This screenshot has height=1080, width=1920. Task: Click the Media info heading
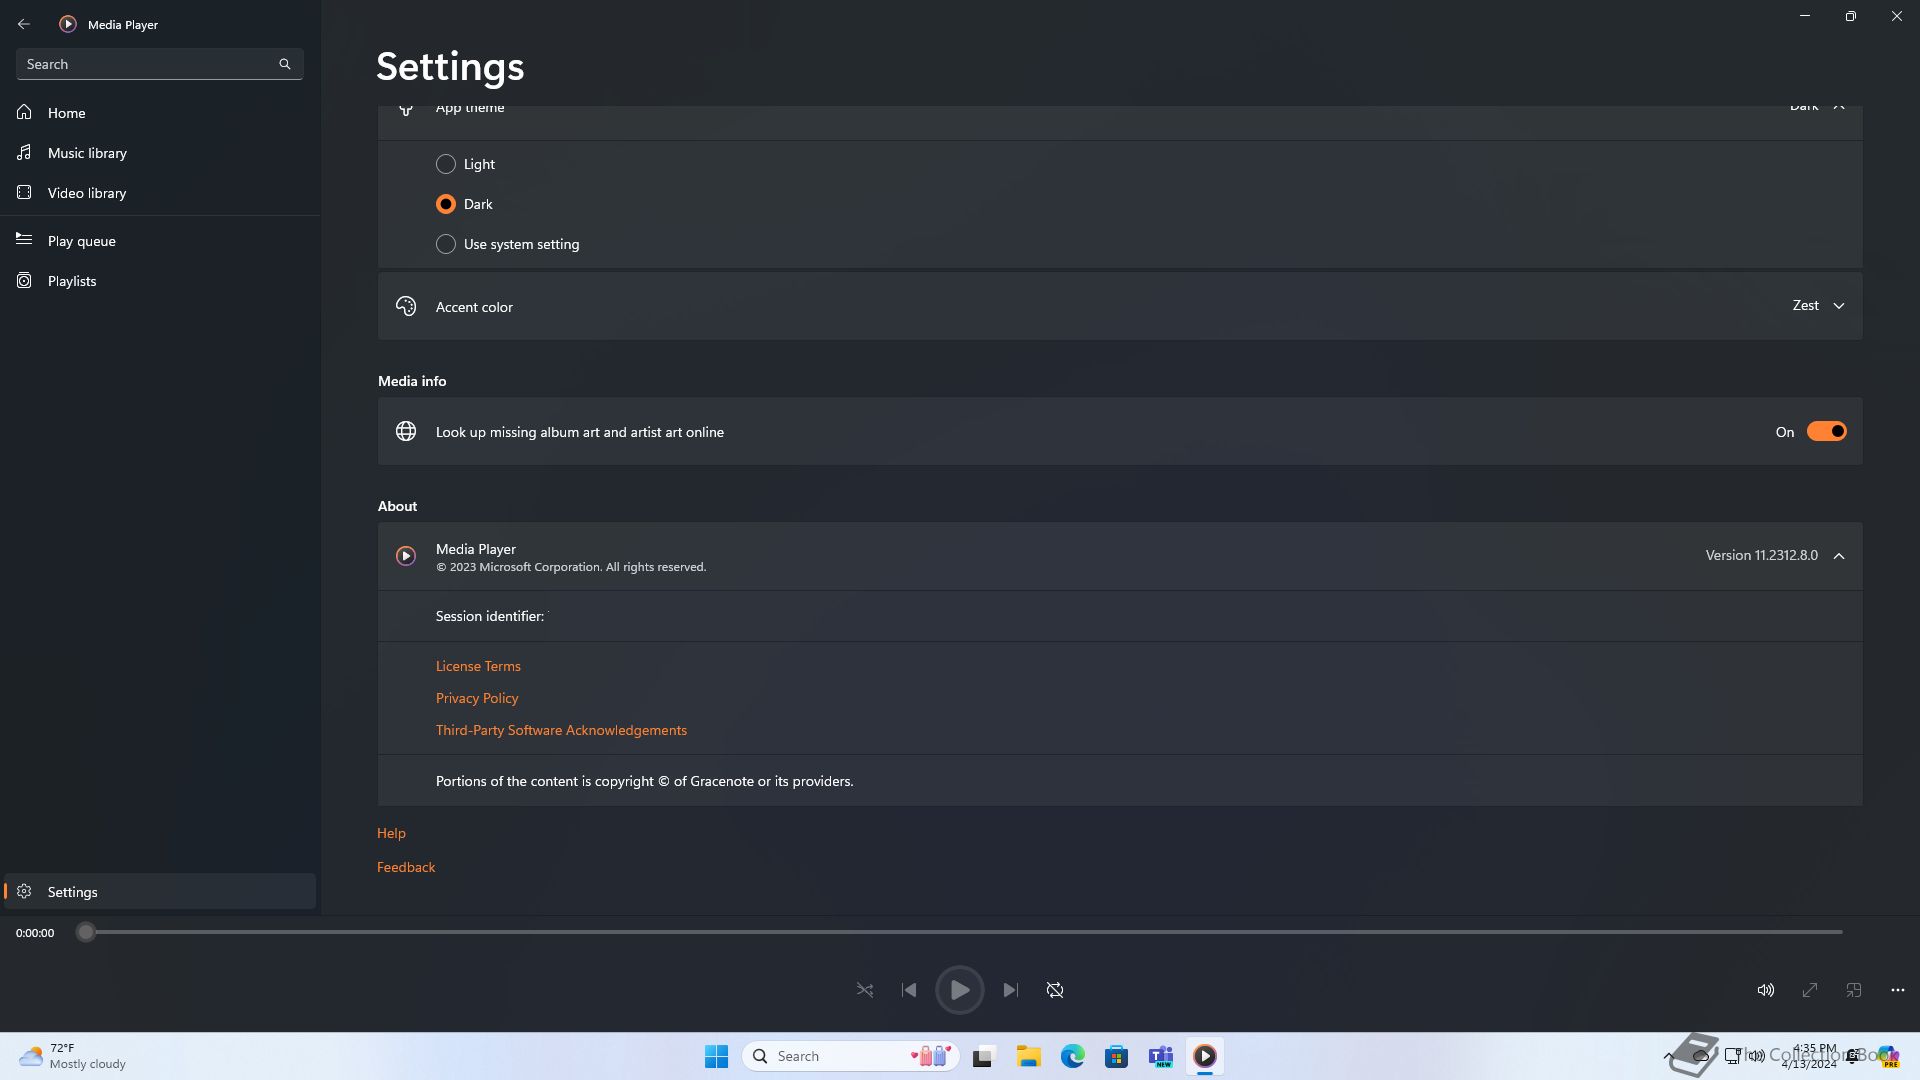coord(412,381)
